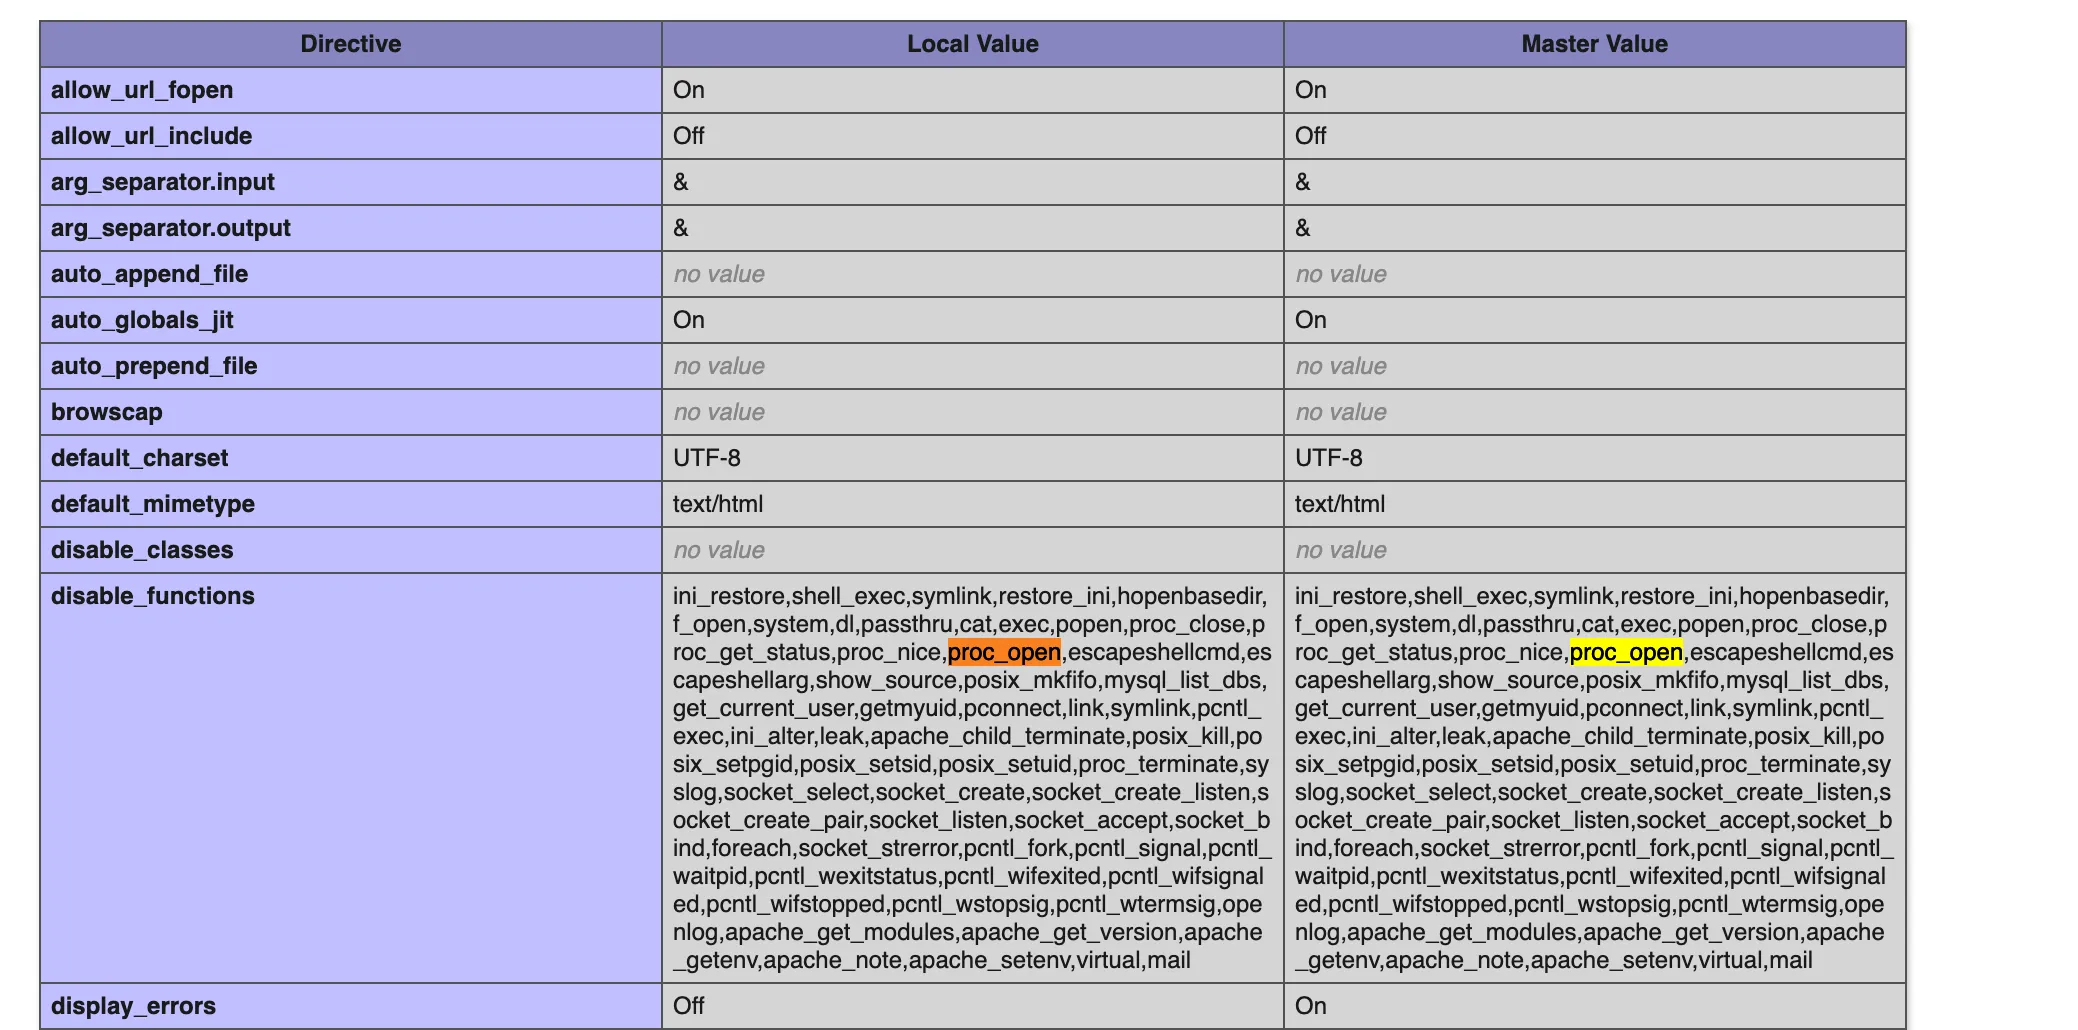Click the arg_separator.input directive
This screenshot has height=1030, width=2078.
coord(163,182)
